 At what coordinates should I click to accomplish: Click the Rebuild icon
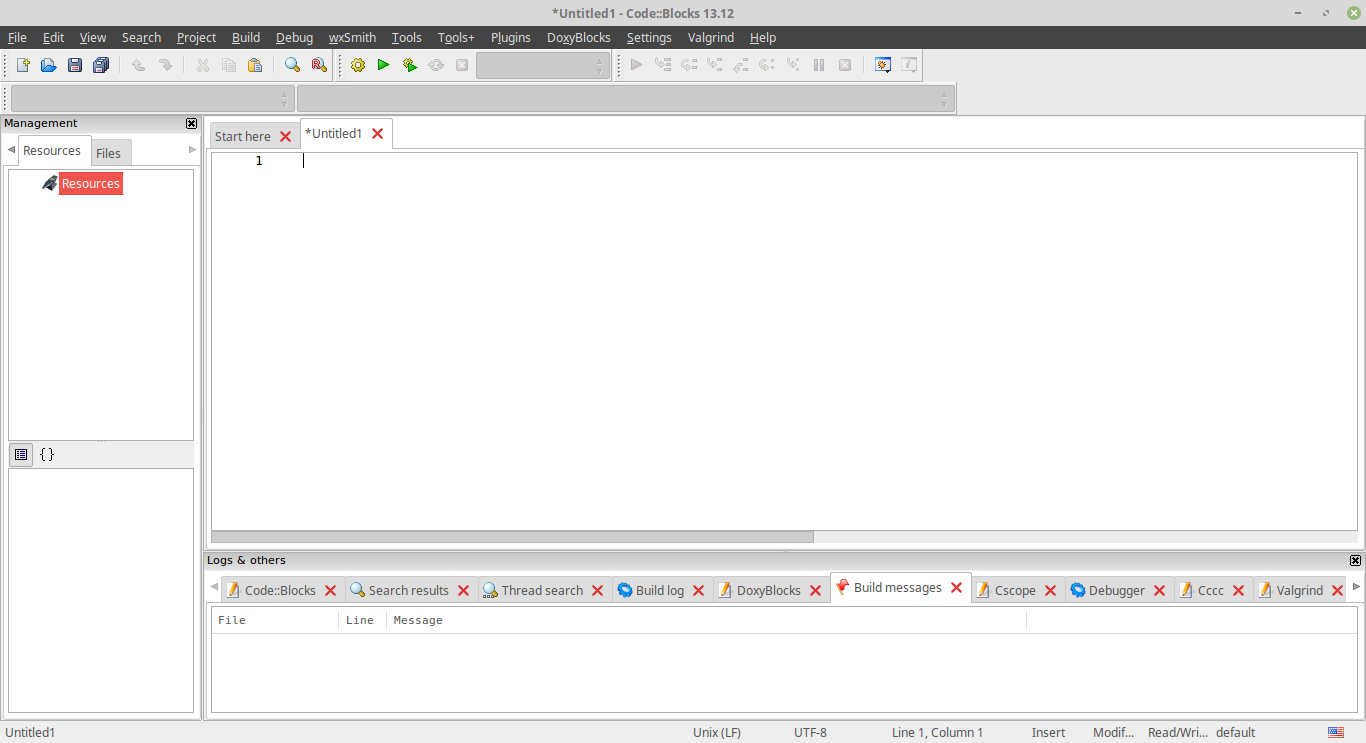(x=436, y=65)
